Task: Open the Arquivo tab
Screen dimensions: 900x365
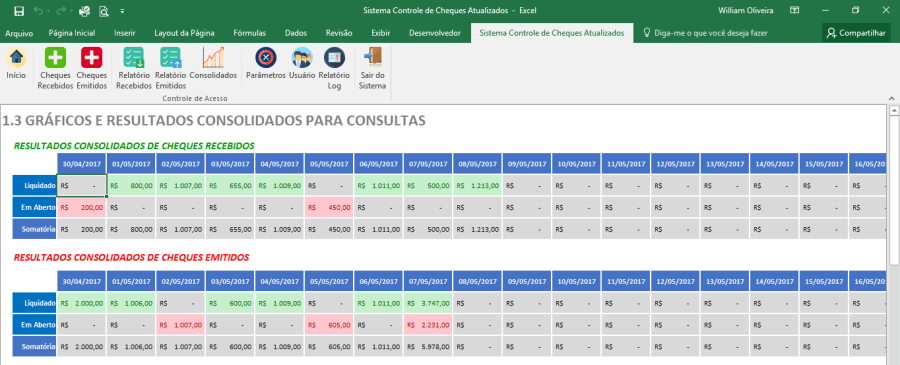Action: point(19,33)
